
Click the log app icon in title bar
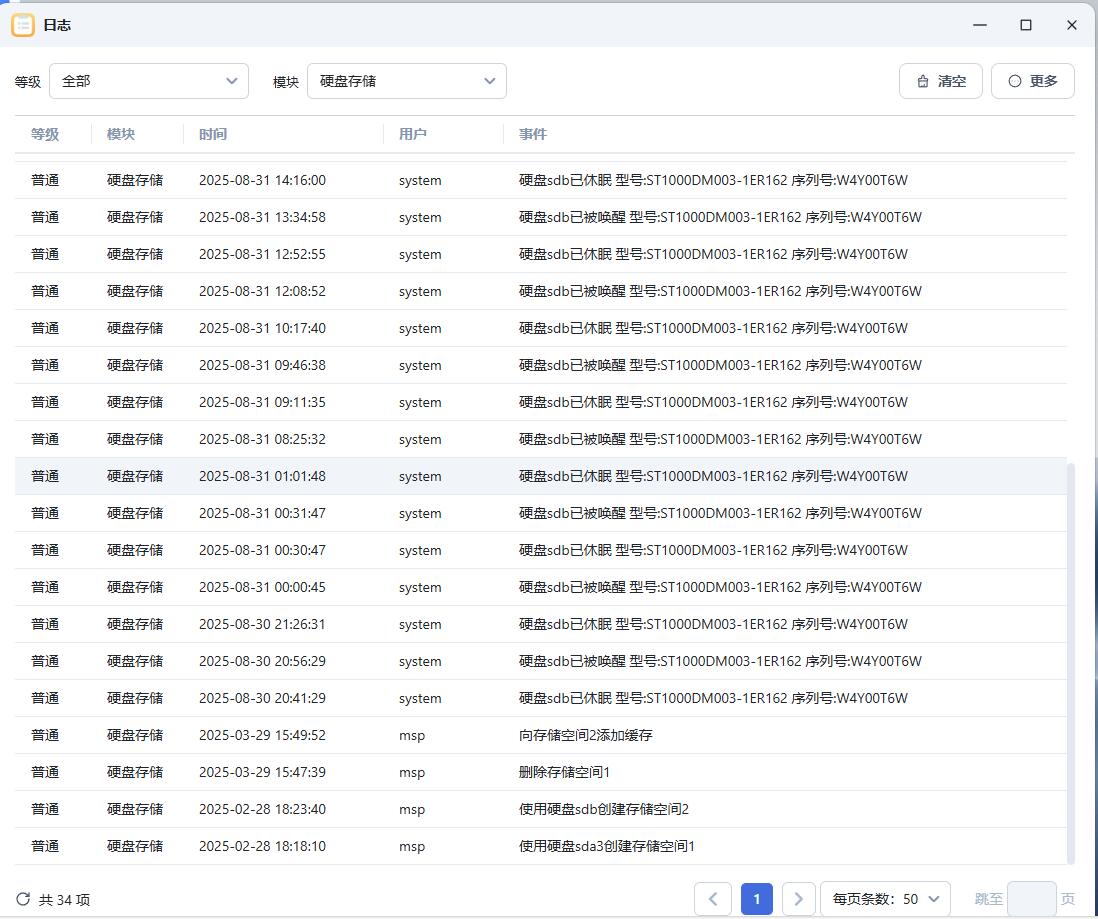click(x=23, y=25)
